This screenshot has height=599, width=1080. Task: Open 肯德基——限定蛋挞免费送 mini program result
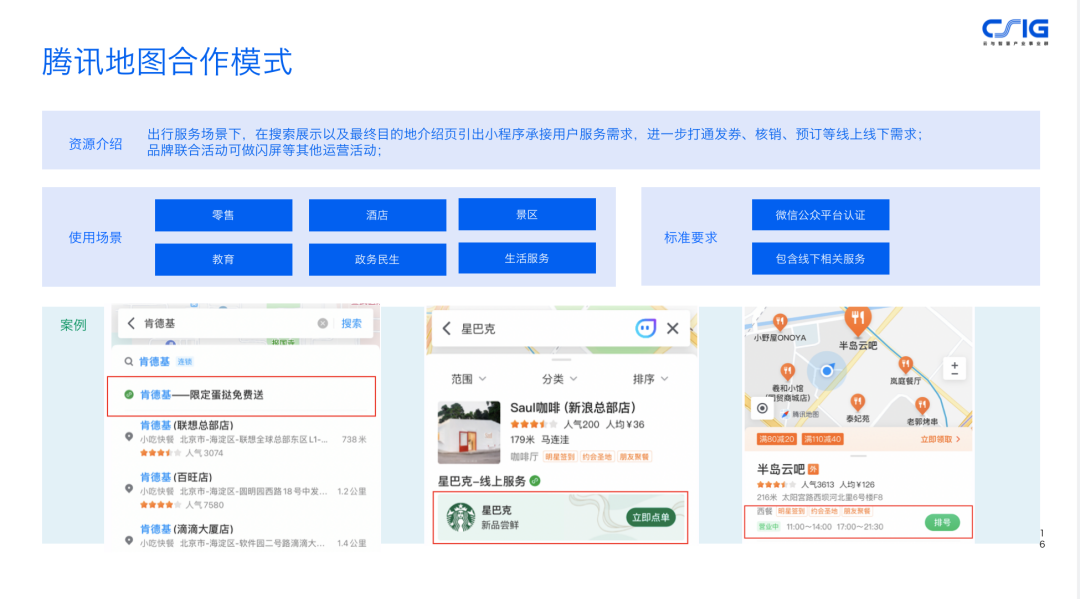pos(241,395)
